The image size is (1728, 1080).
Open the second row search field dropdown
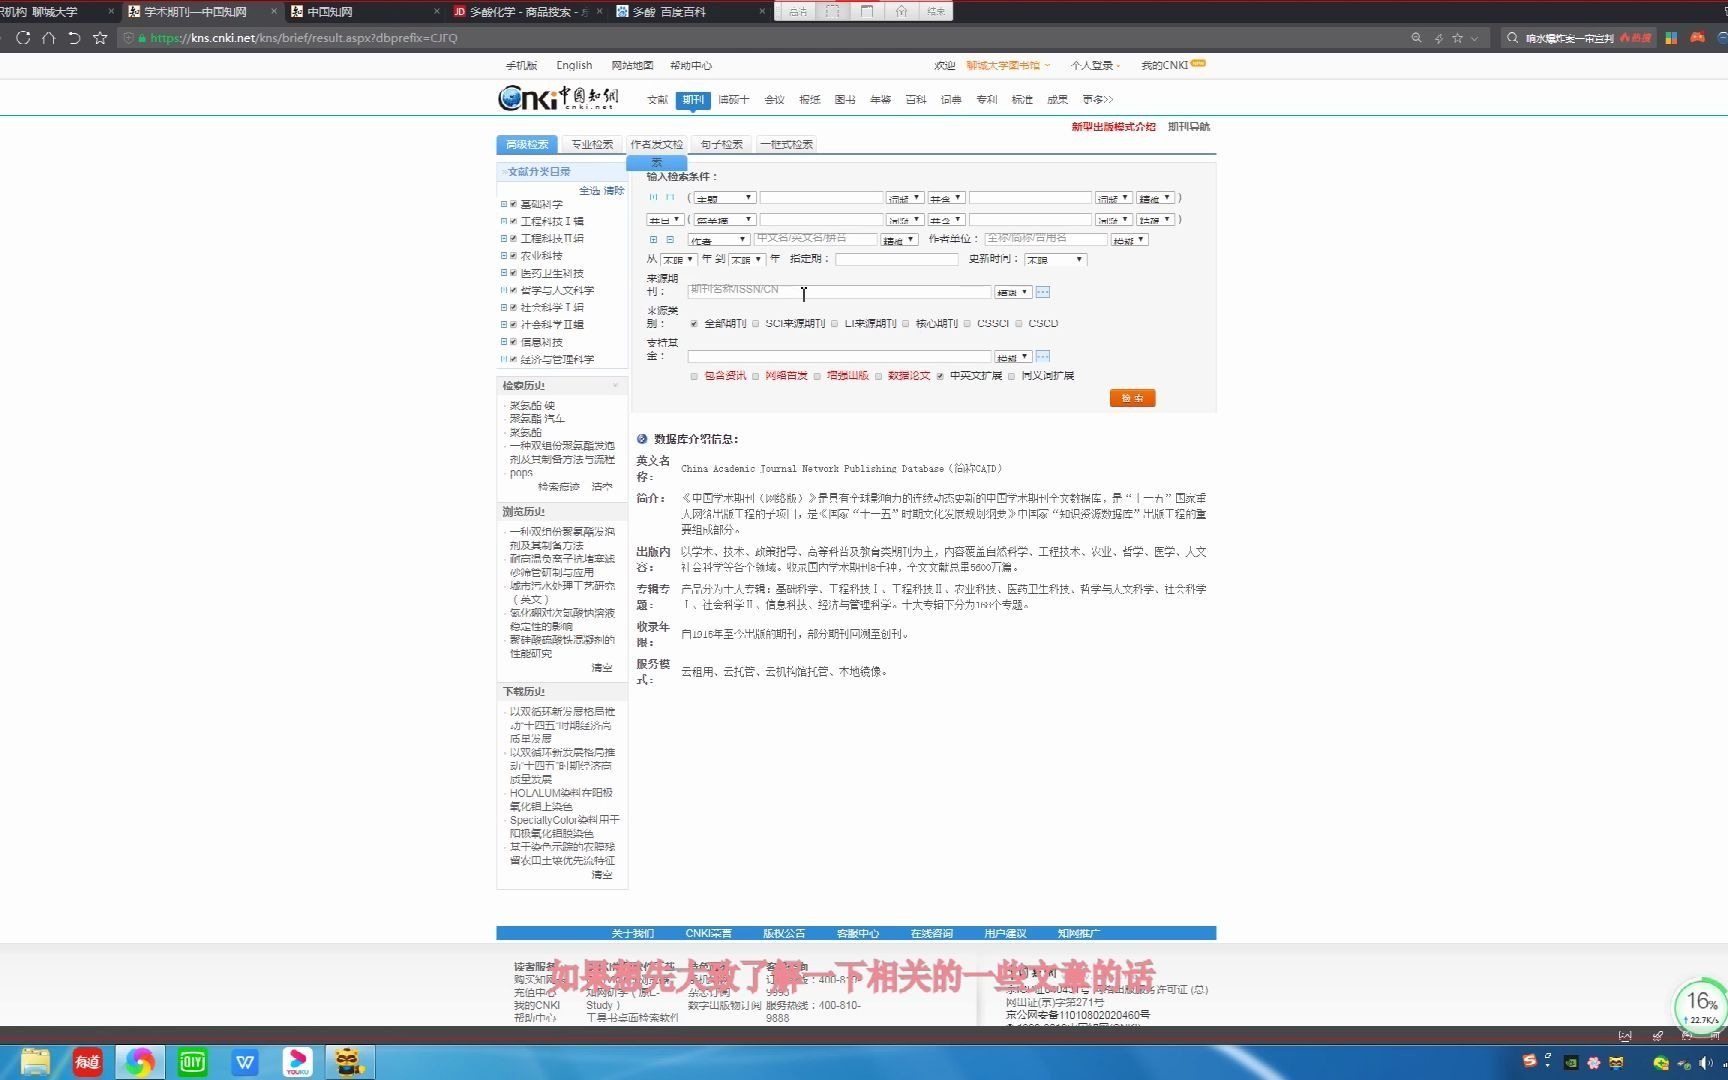tap(724, 220)
